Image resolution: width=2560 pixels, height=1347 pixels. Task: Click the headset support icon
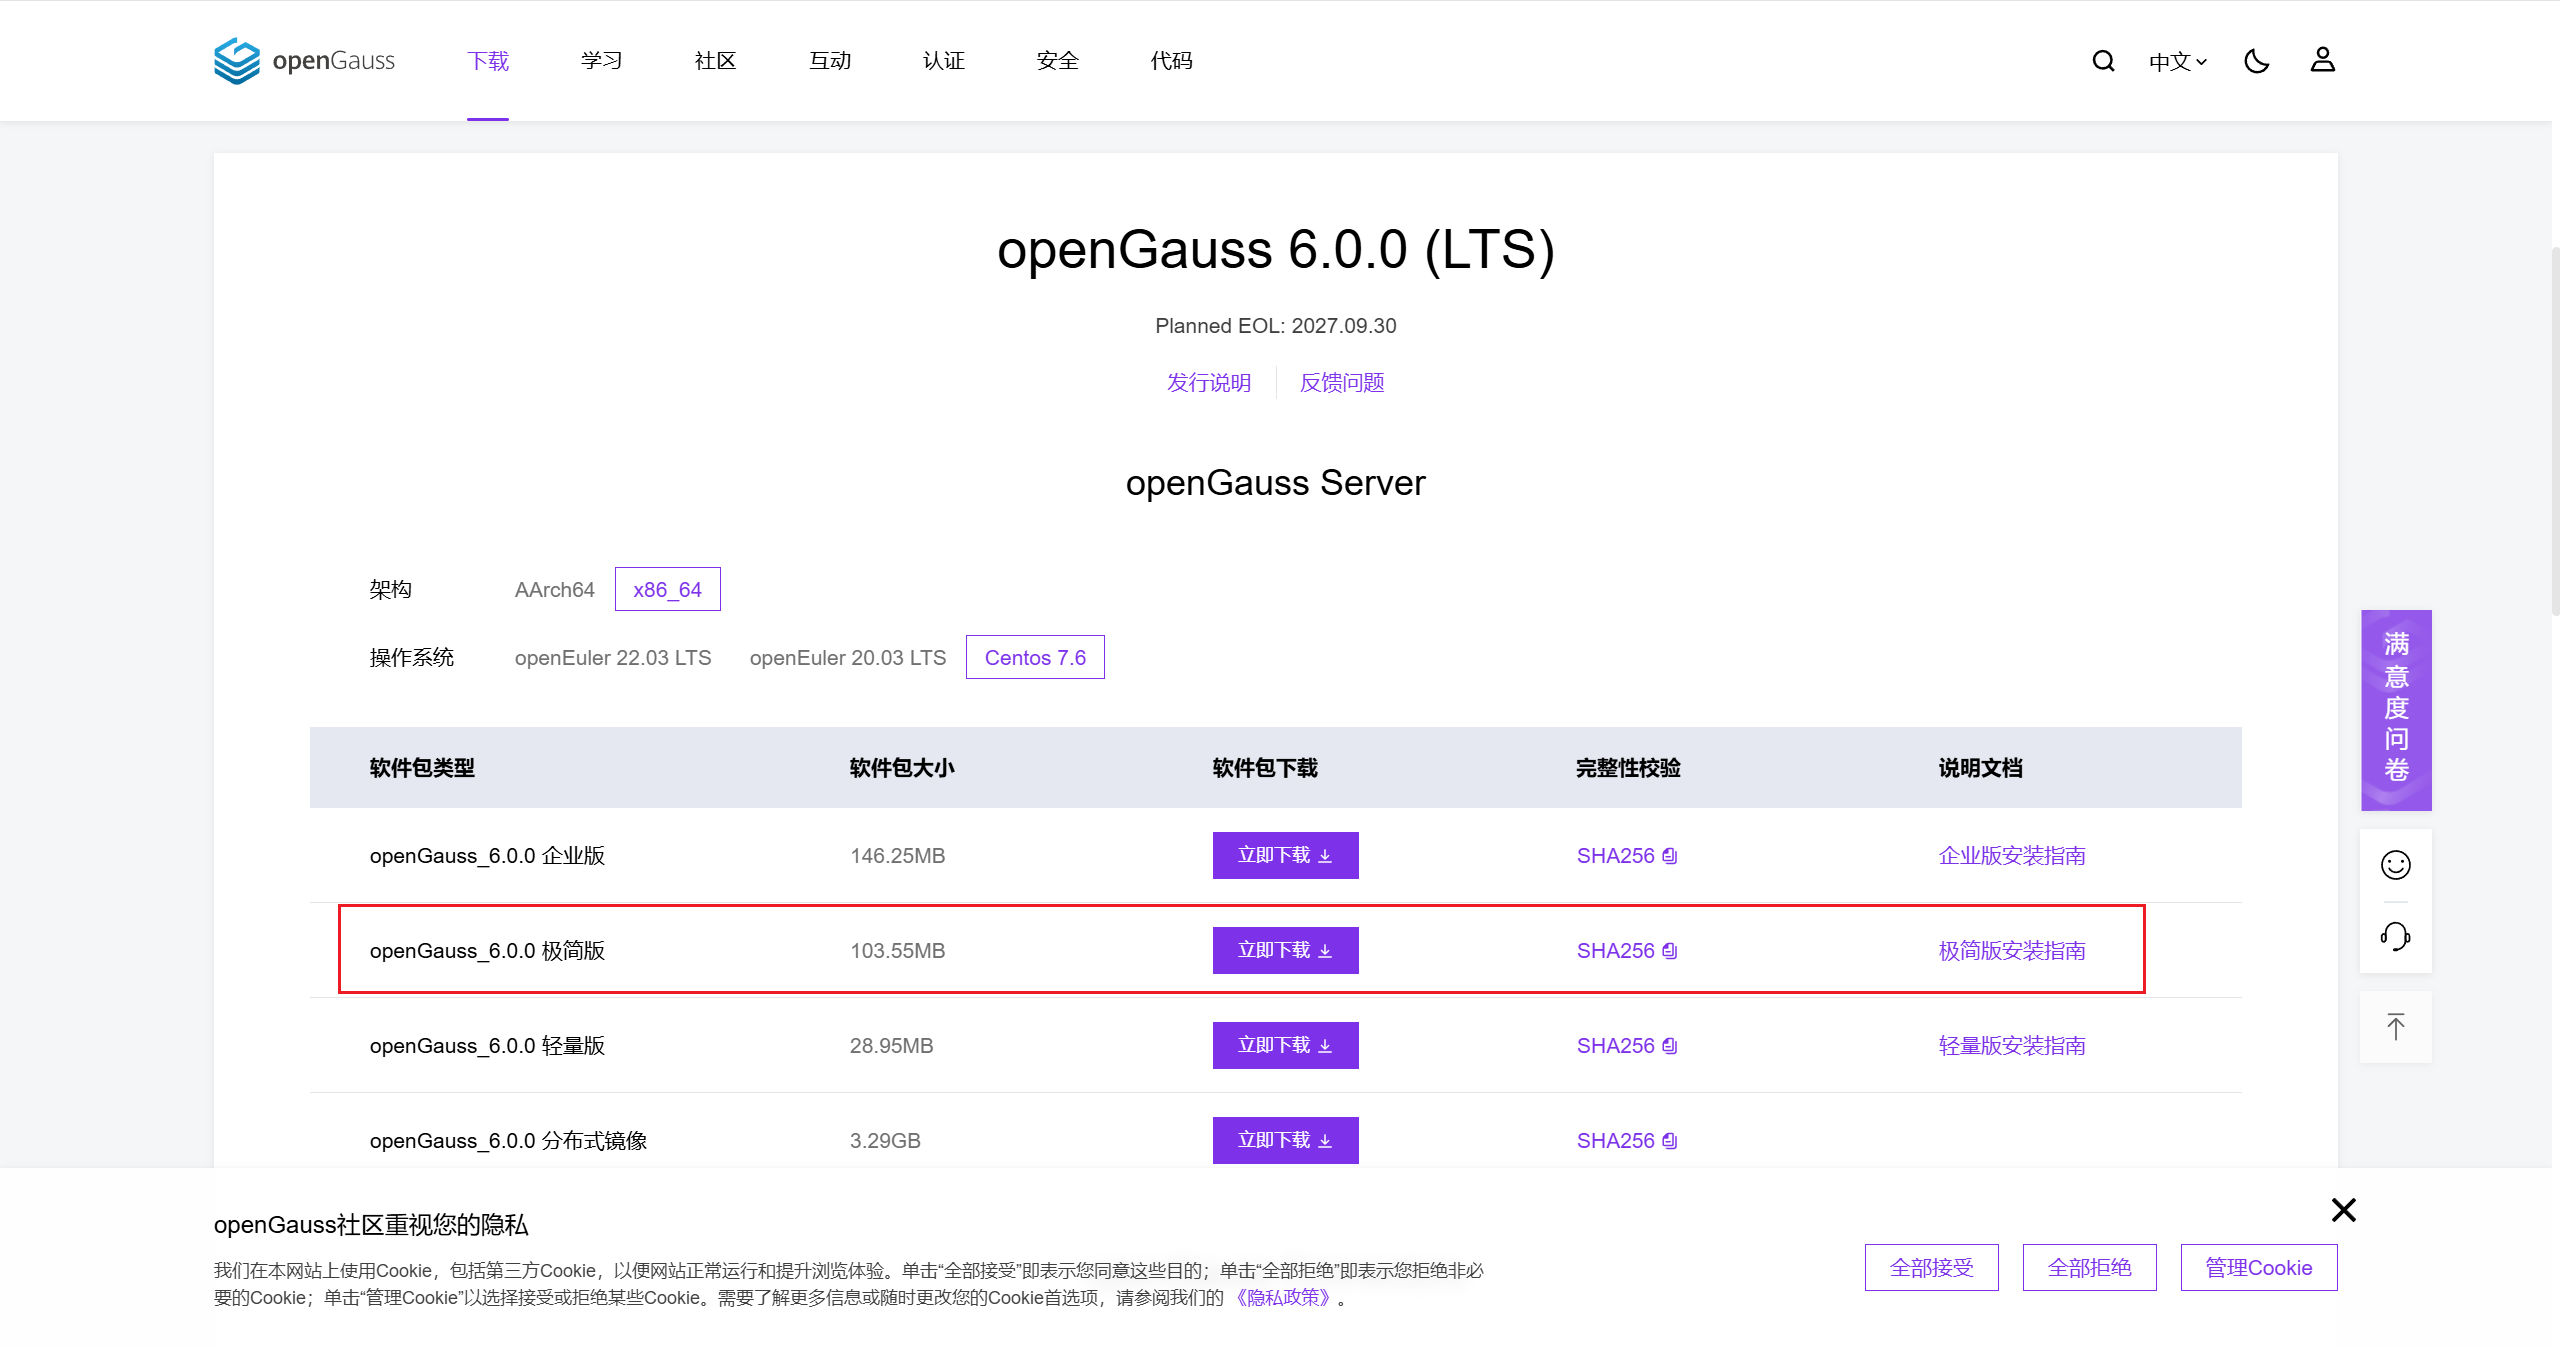2395,937
